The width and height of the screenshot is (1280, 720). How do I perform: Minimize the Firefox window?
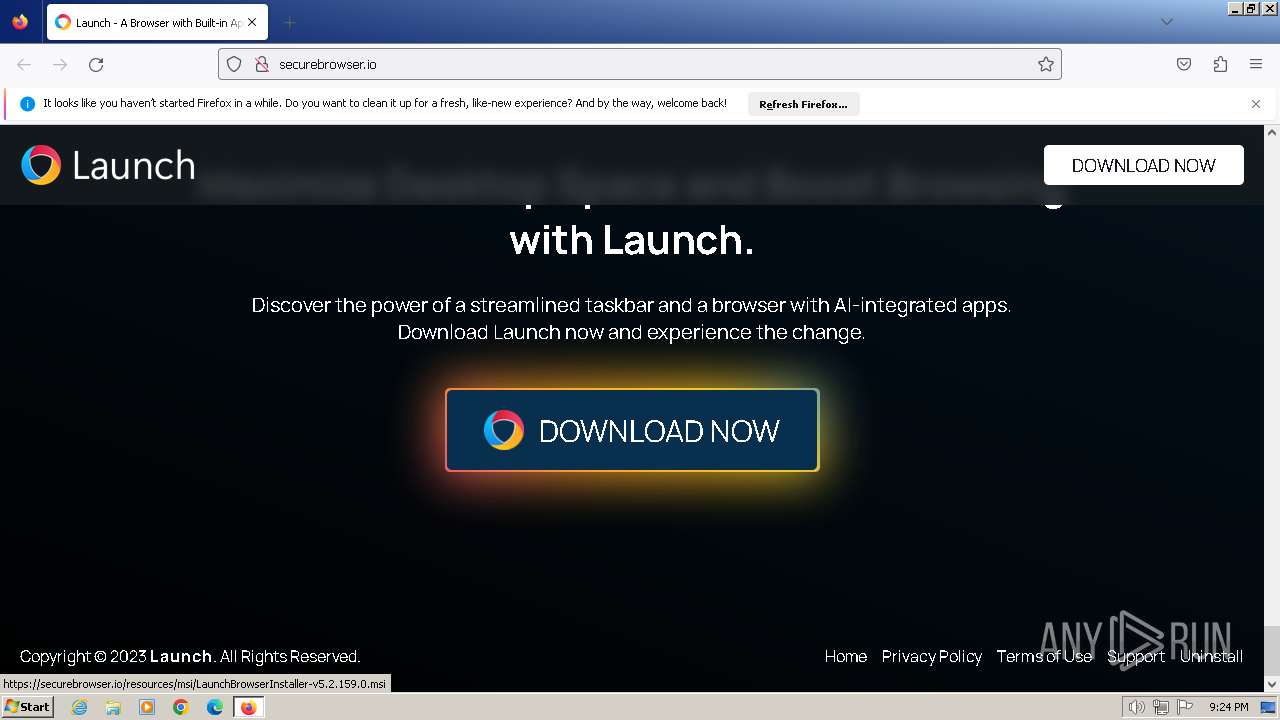coord(1236,8)
